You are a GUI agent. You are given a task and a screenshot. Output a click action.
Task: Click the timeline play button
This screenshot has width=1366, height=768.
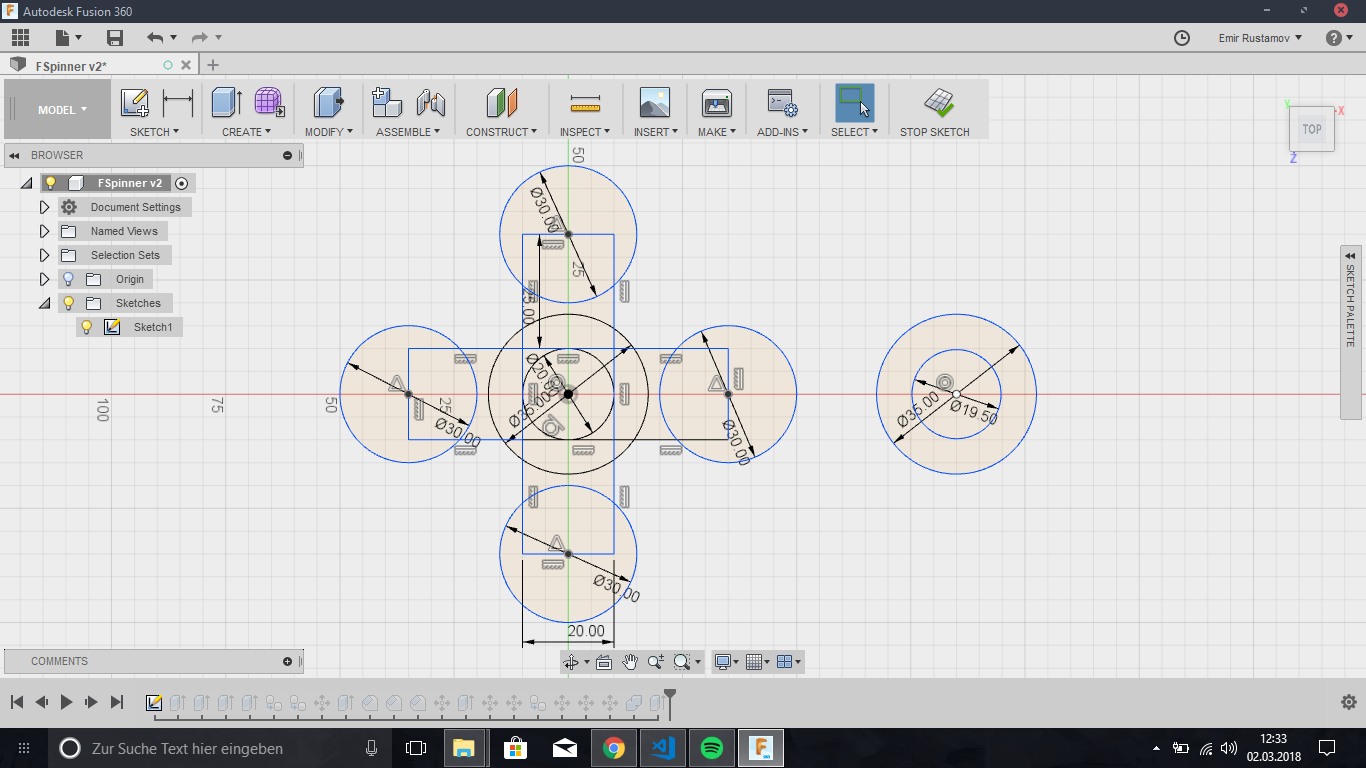tap(66, 702)
